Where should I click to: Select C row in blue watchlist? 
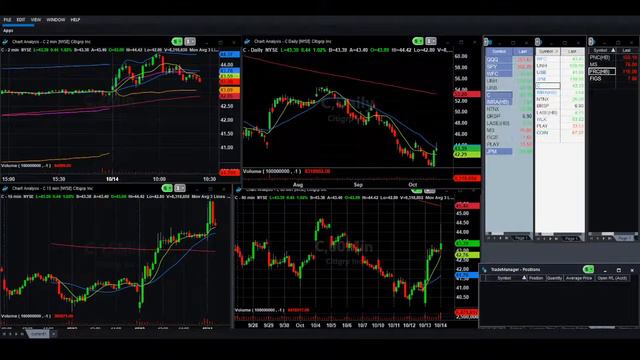509,95
